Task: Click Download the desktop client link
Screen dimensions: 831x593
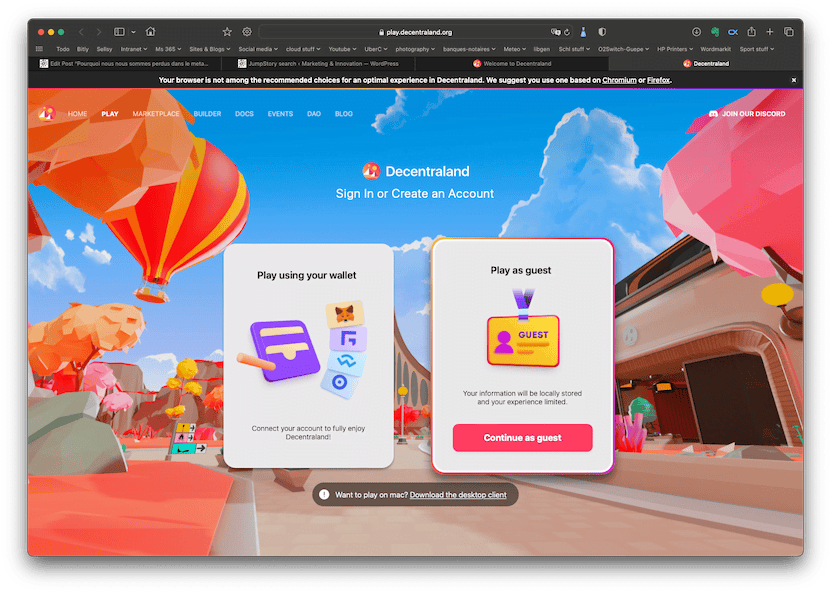Action: [458, 495]
